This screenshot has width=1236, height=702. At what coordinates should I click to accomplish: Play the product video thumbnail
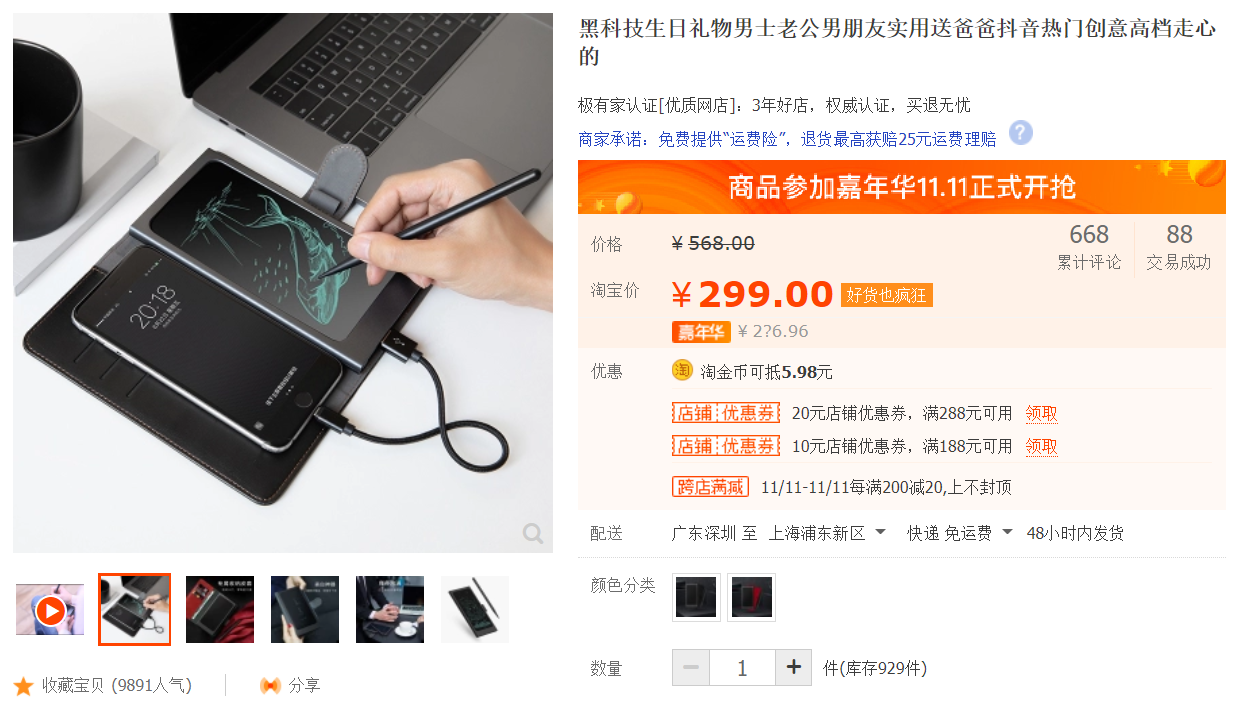pyautogui.click(x=50, y=609)
